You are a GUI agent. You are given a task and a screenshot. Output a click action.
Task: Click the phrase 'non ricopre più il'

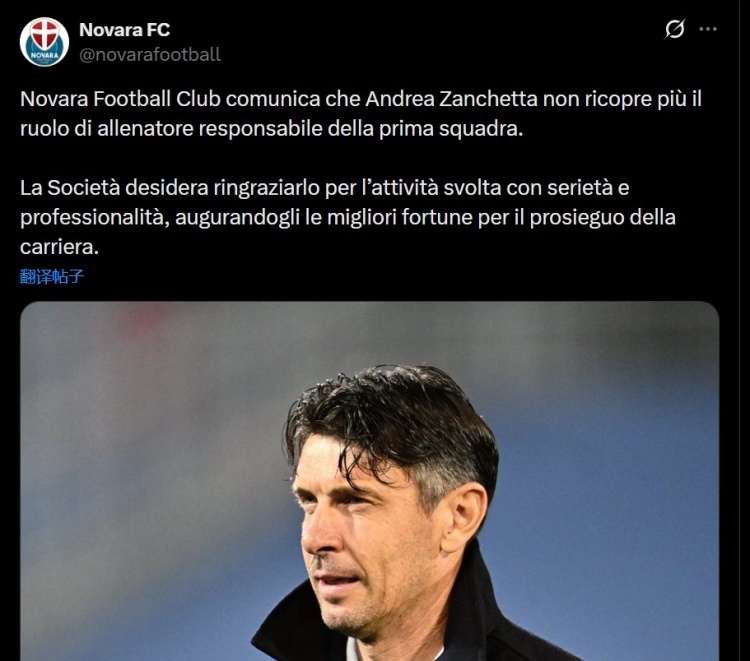(x=622, y=99)
